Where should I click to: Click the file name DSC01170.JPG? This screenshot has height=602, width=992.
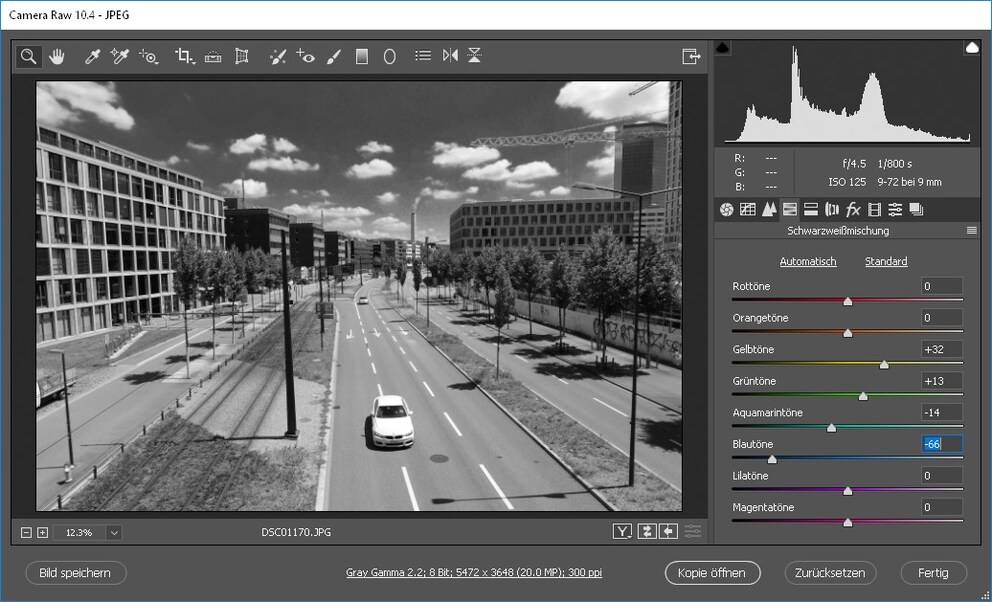296,532
